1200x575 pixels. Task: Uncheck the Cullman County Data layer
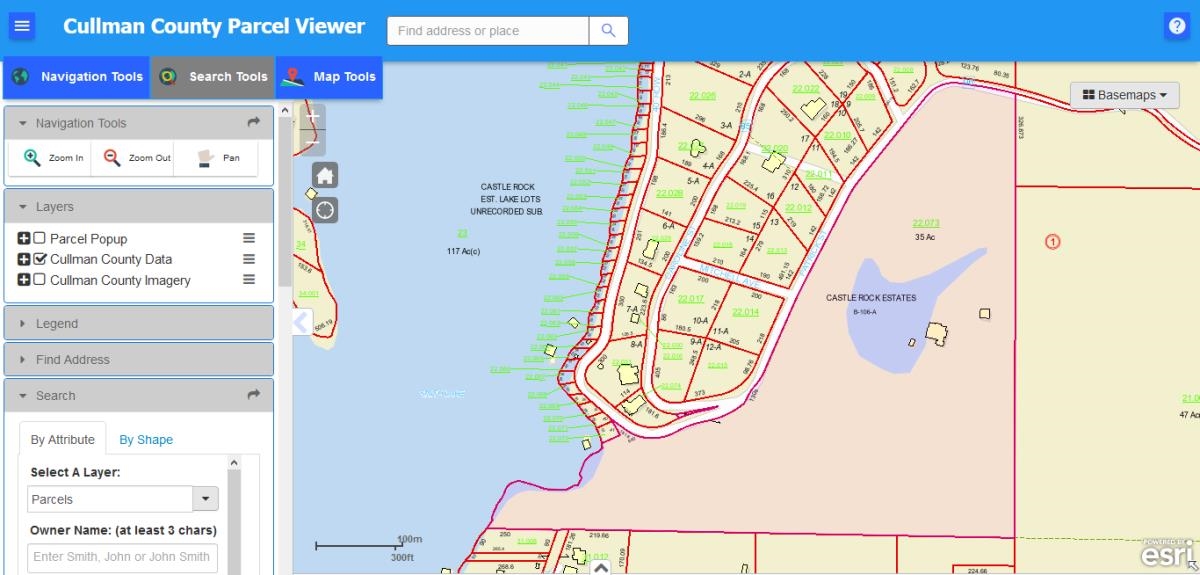click(x=40, y=259)
